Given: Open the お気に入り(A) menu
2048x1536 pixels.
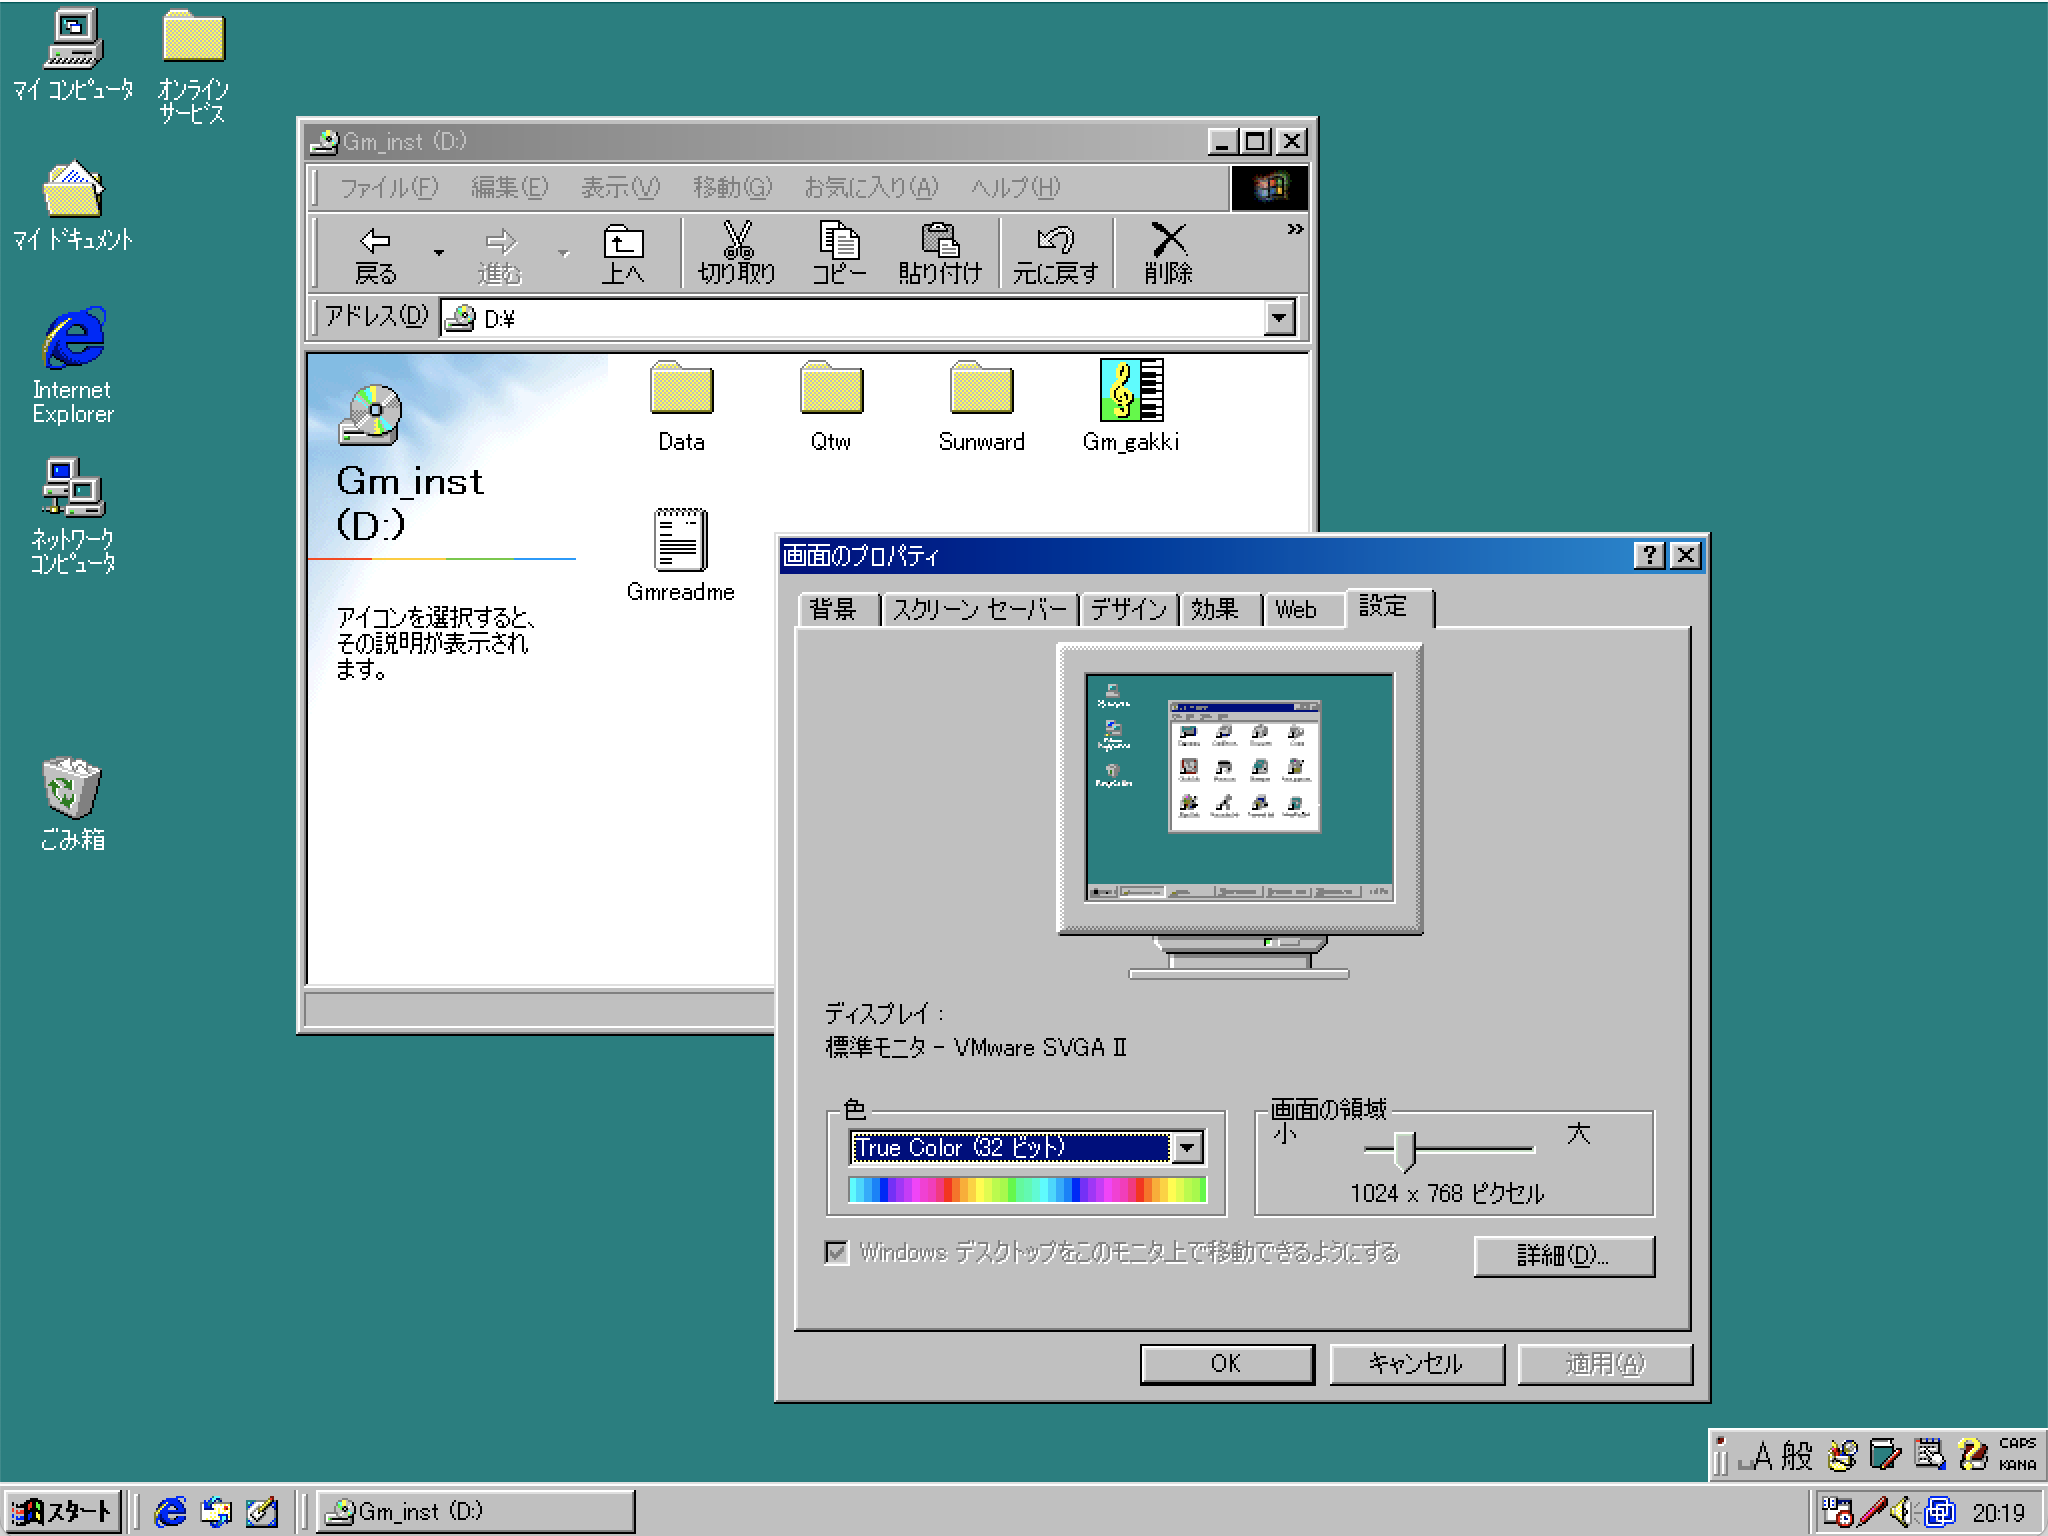Looking at the screenshot, I should [871, 187].
